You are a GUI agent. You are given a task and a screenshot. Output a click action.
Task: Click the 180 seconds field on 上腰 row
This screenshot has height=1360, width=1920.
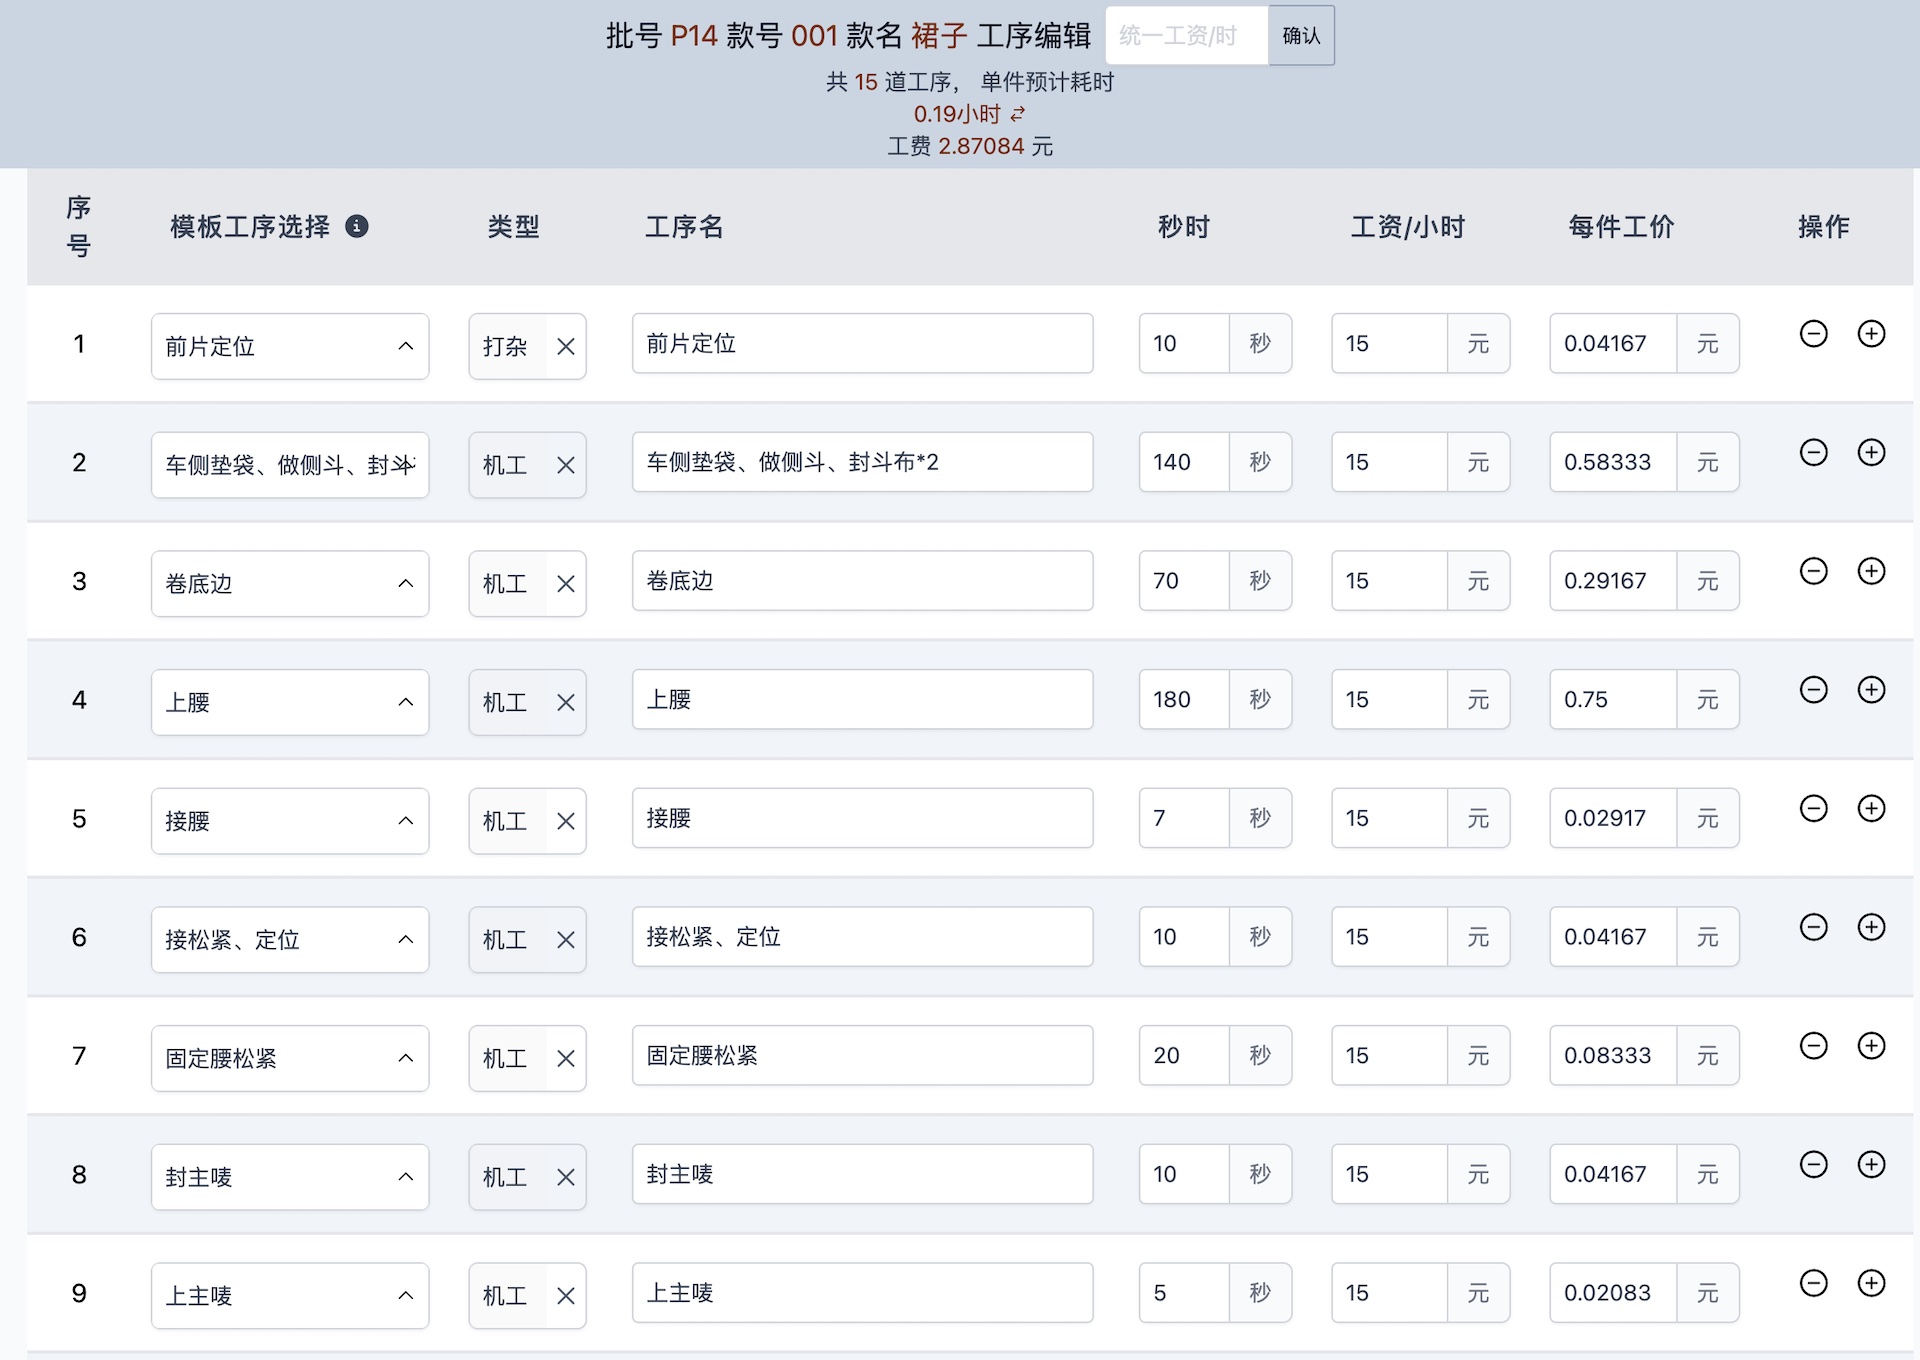pos(1183,699)
